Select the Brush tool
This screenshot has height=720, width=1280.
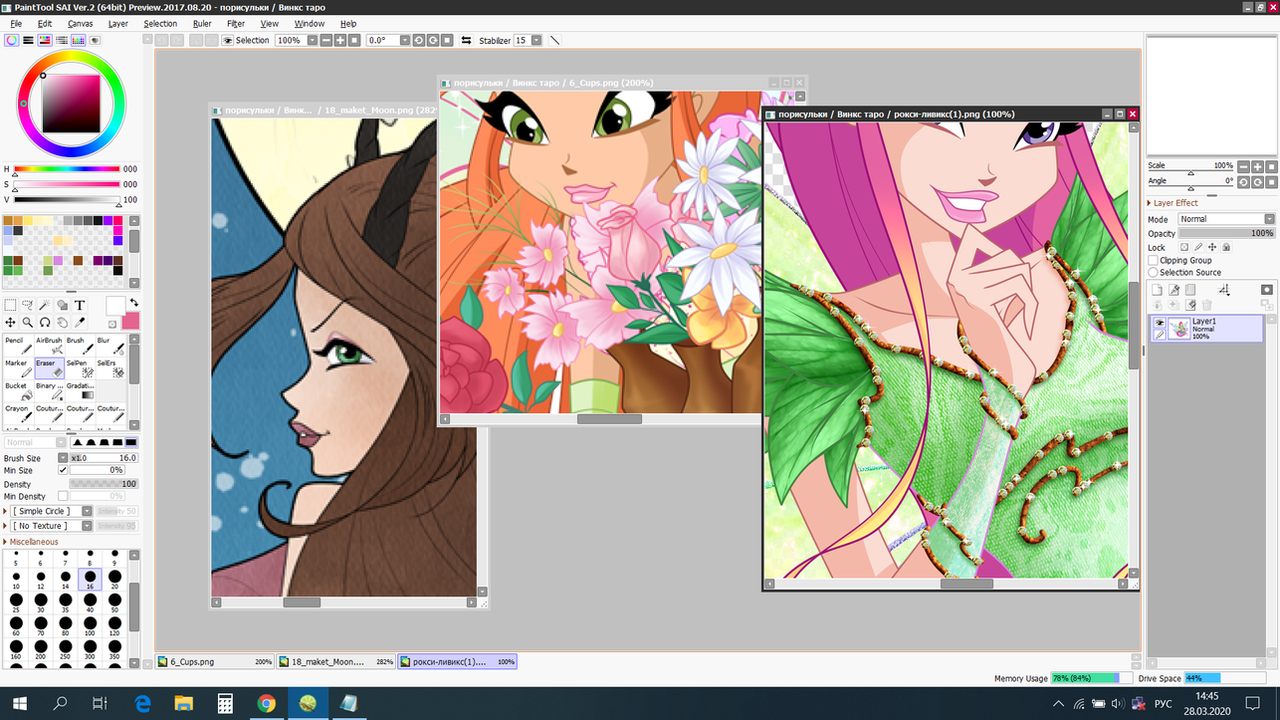(x=80, y=346)
